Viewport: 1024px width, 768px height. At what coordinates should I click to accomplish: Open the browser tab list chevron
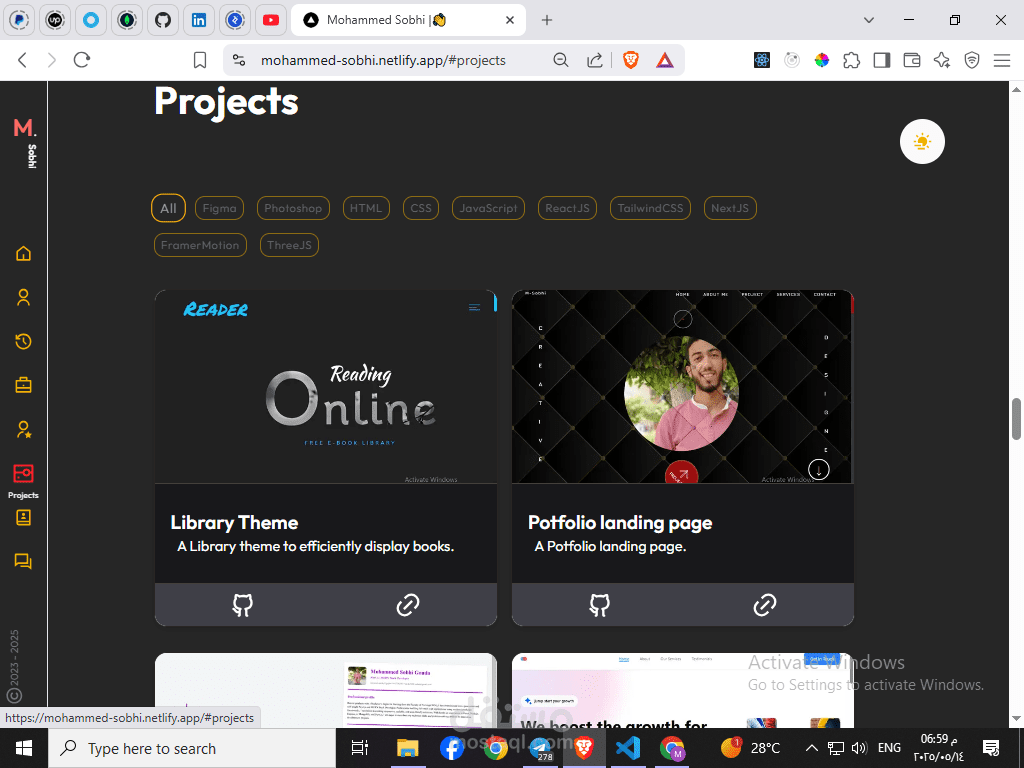[866, 20]
